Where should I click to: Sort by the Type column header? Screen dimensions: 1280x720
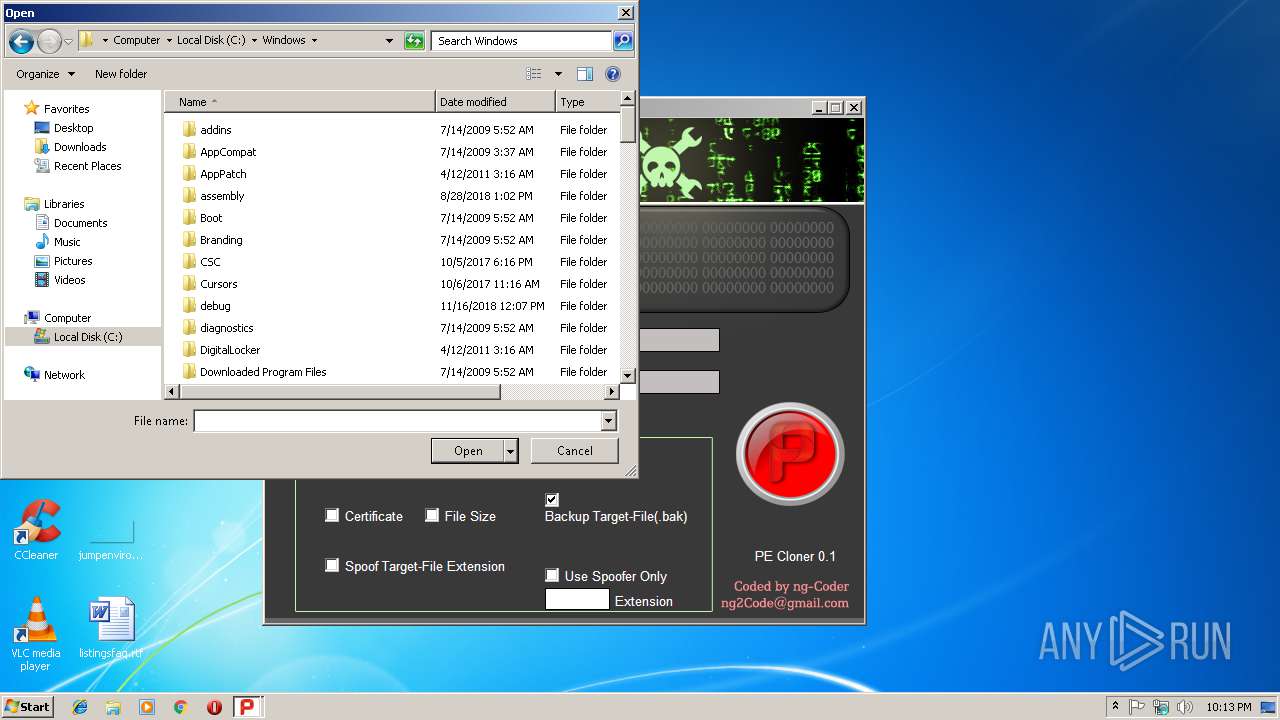coord(587,102)
